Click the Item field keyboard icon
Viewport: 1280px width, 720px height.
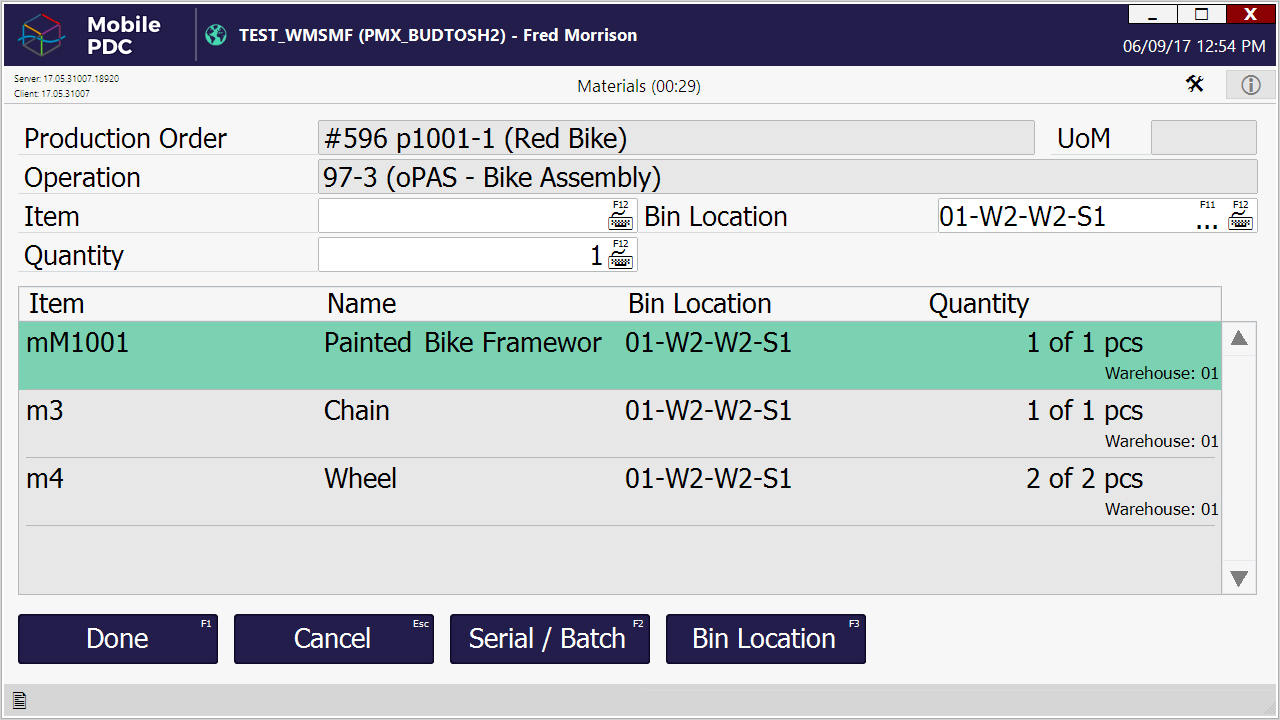pos(621,216)
